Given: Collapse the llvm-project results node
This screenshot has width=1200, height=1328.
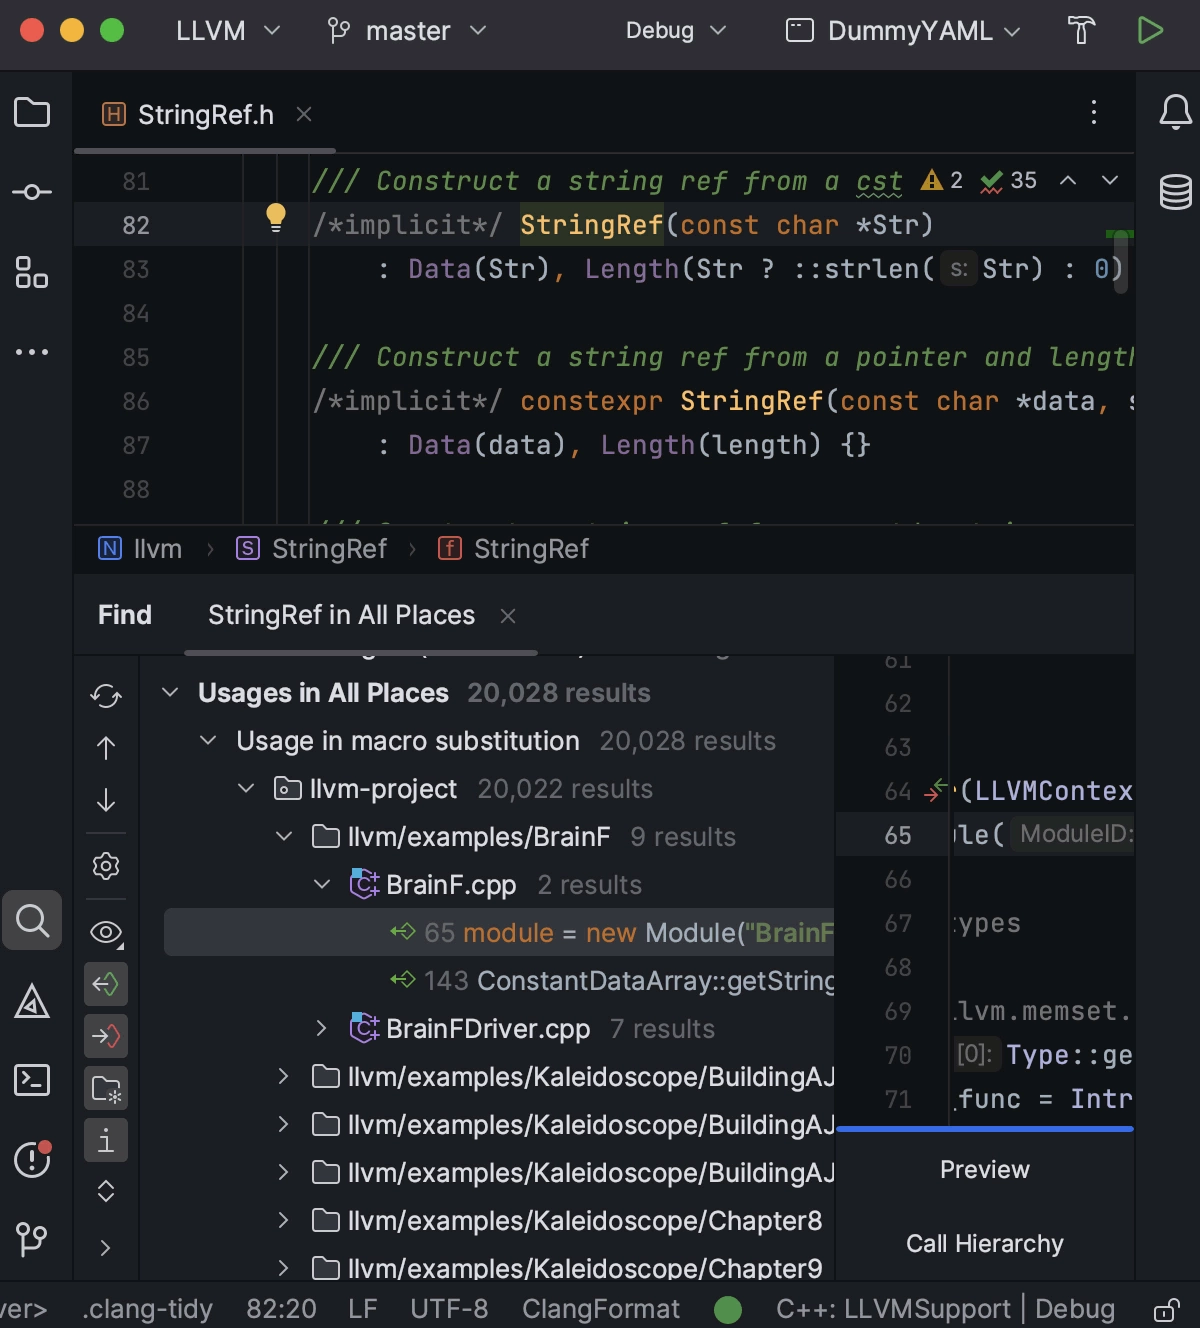Looking at the screenshot, I should point(246,789).
